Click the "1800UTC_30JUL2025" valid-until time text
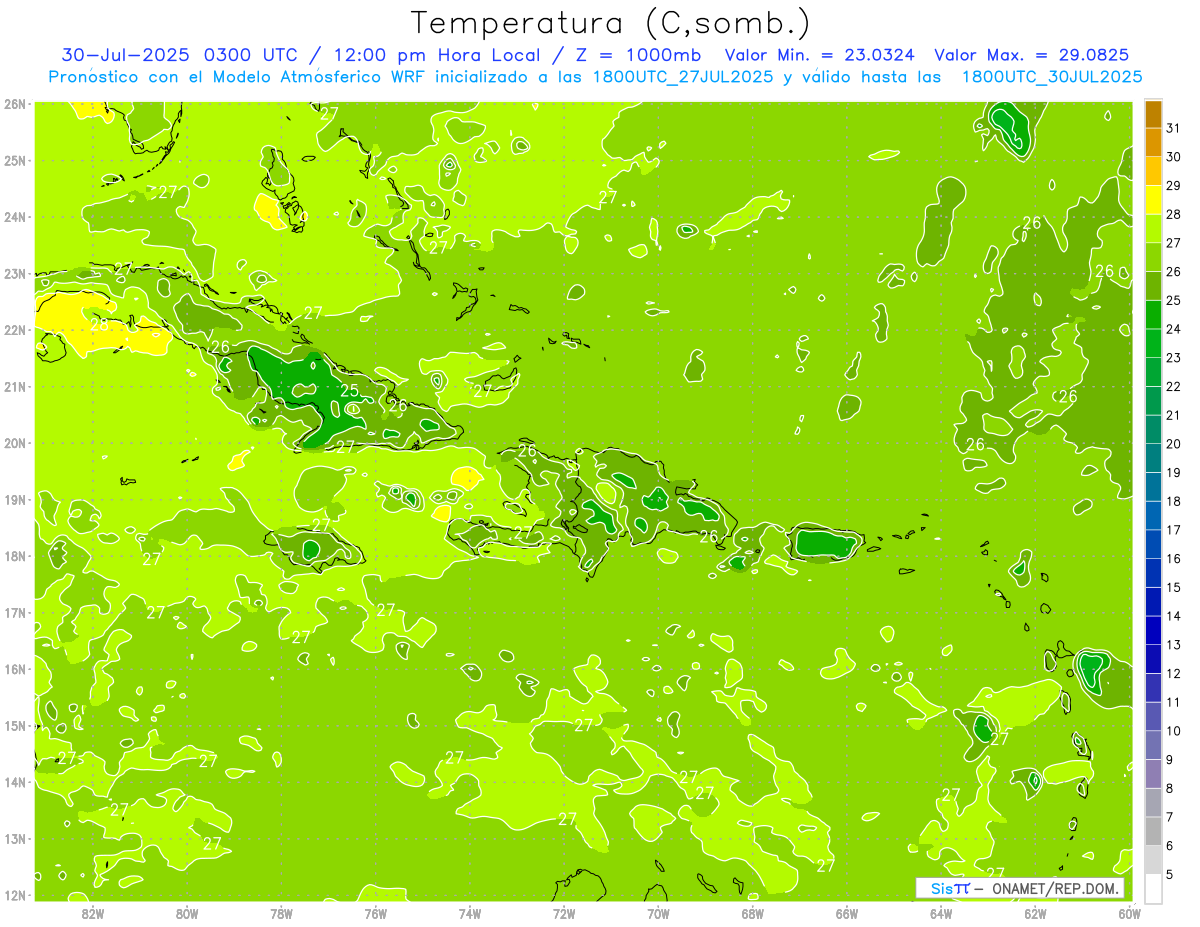Viewport: 1200px width, 927px height. pos(1052,77)
